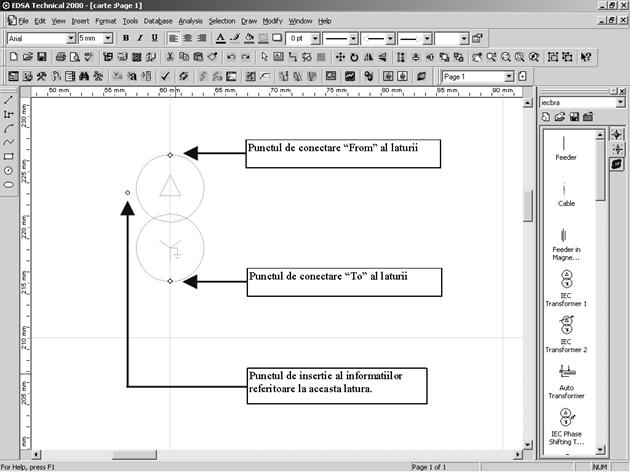Viewport: 630px width, 472px height.
Task: Open the Page 1 dropdown
Action: pyautogui.click(x=509, y=76)
